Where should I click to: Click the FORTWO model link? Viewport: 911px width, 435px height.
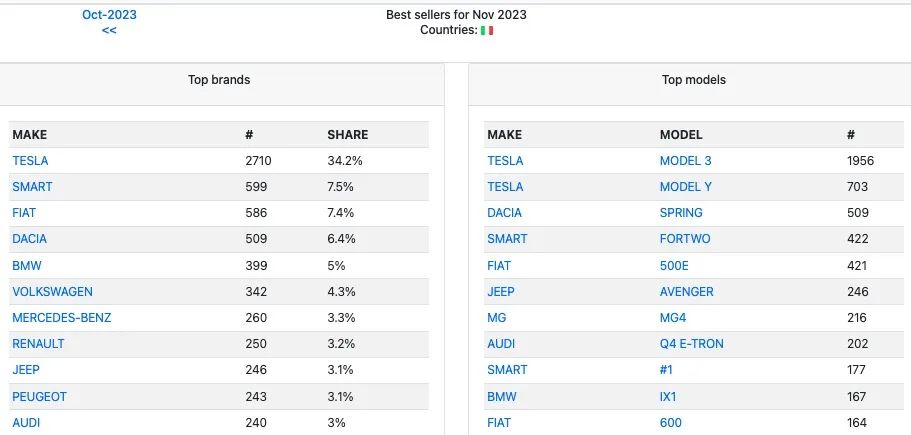click(x=685, y=239)
